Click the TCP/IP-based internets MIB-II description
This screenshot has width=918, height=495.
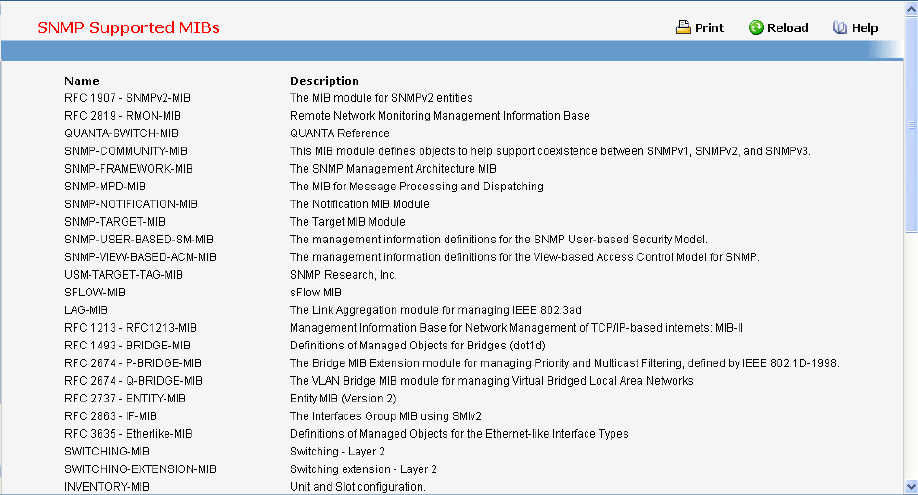(x=516, y=327)
